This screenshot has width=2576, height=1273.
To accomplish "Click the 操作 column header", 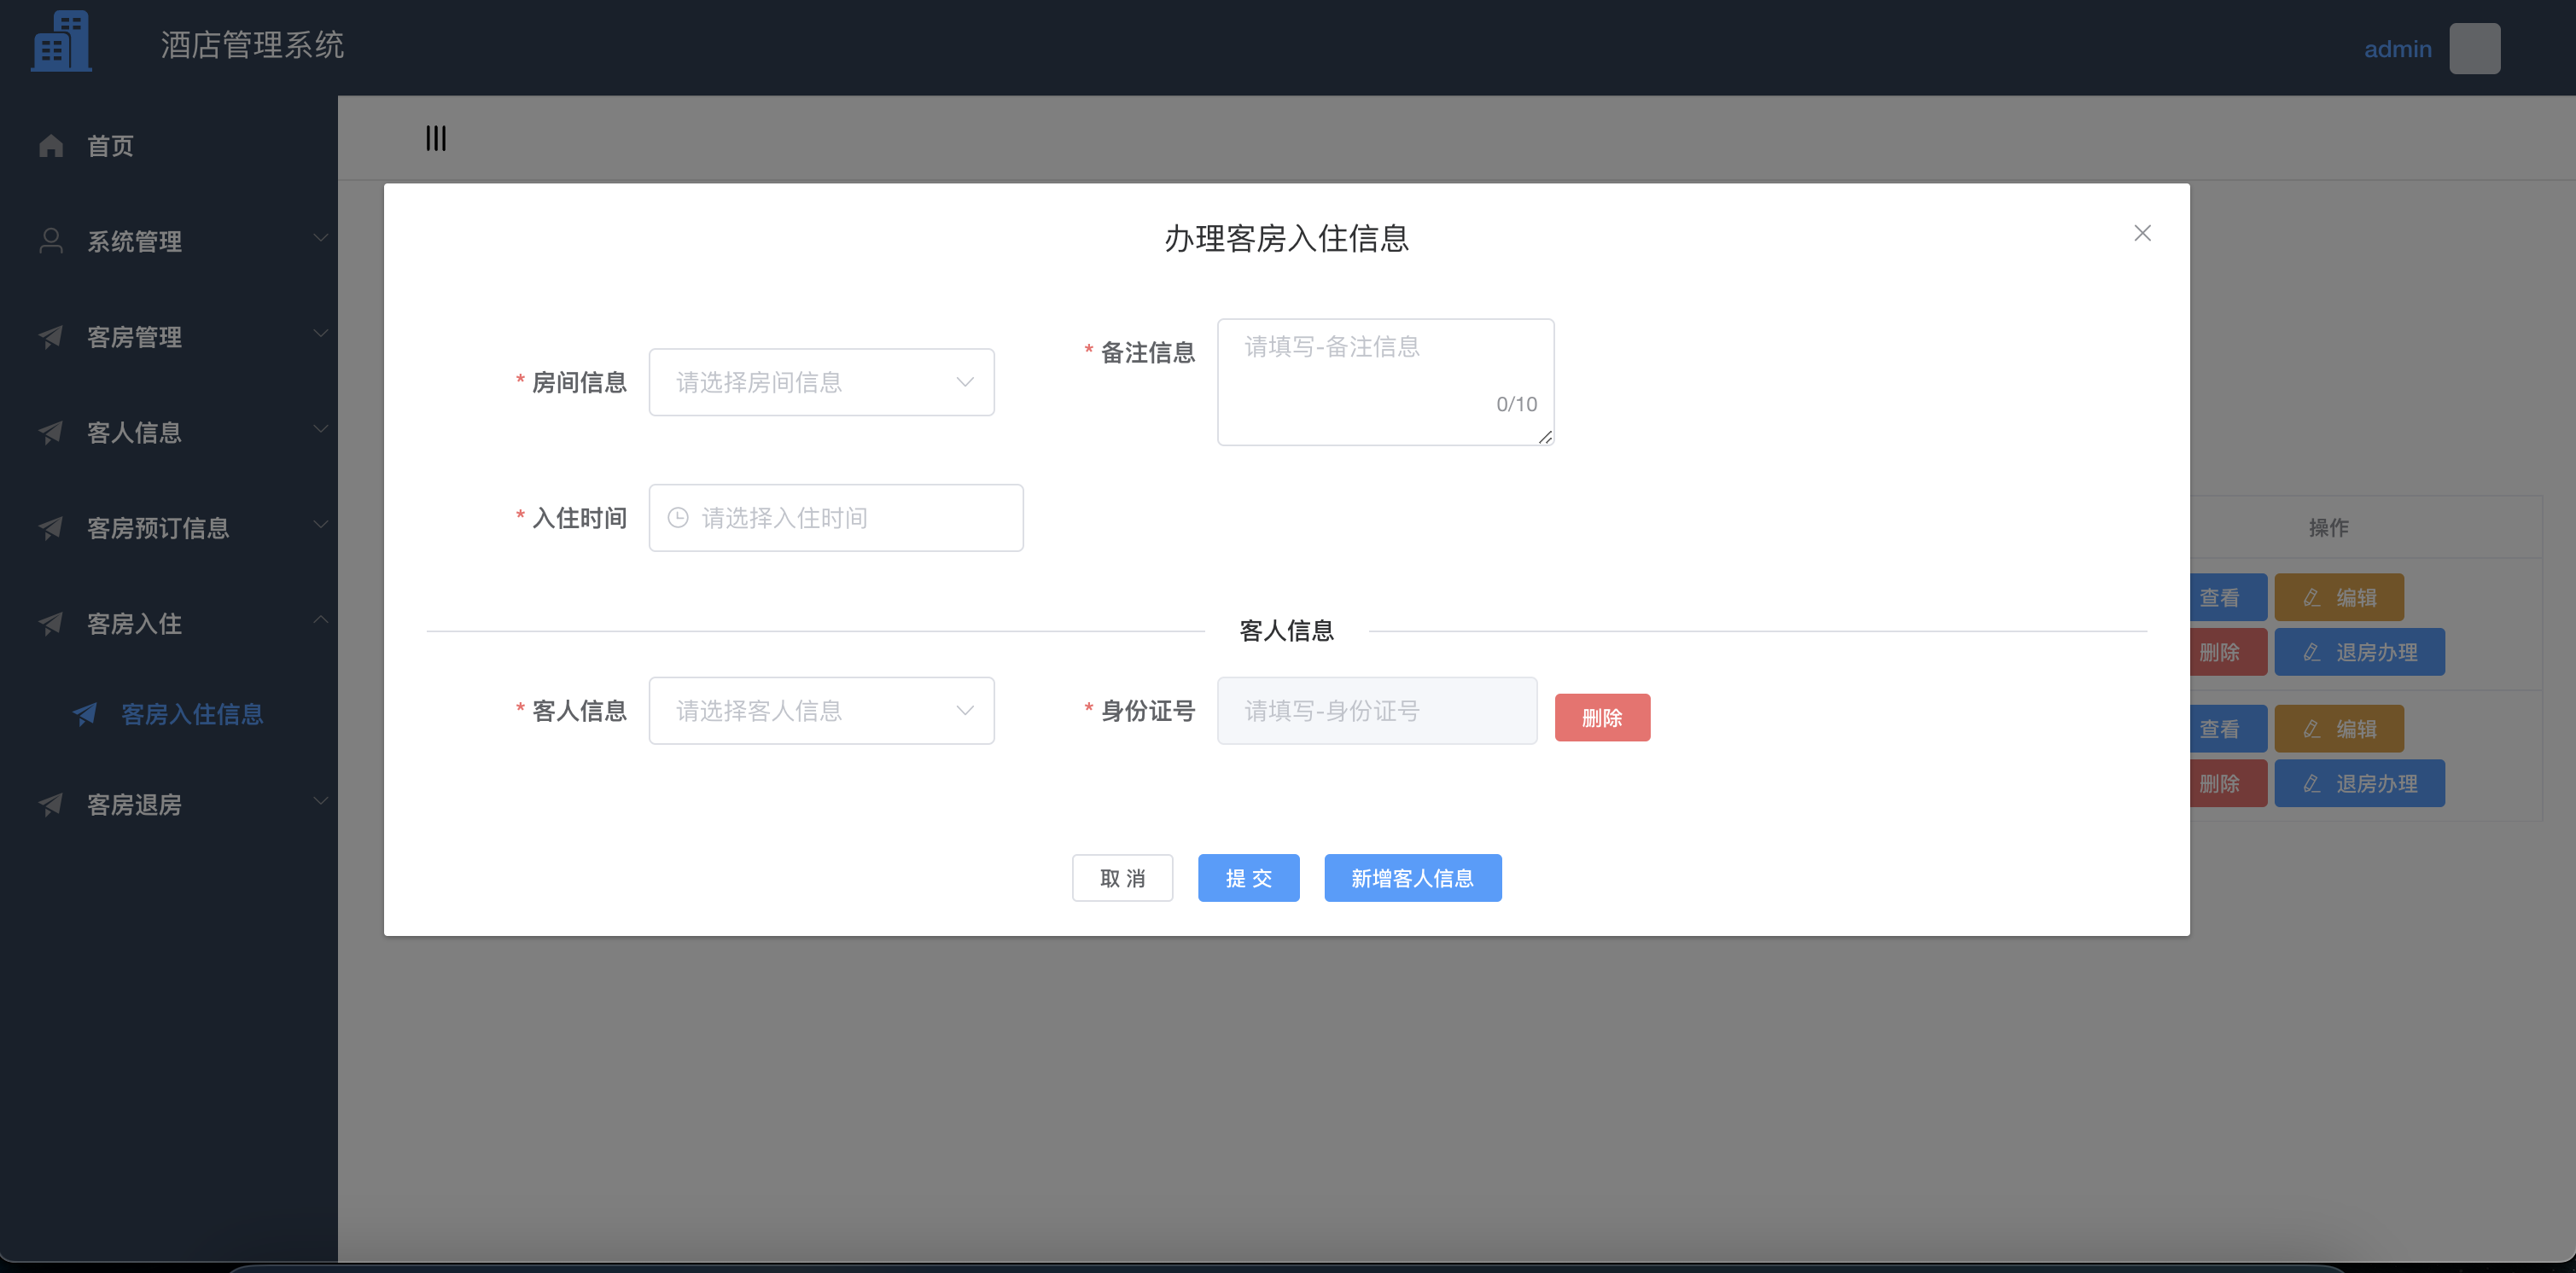I will click(x=2328, y=527).
